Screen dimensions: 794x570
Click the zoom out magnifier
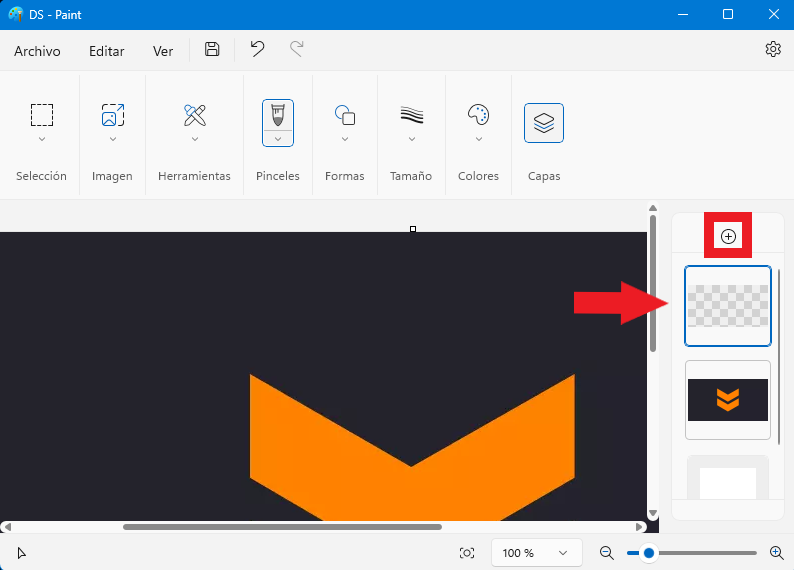tap(607, 553)
